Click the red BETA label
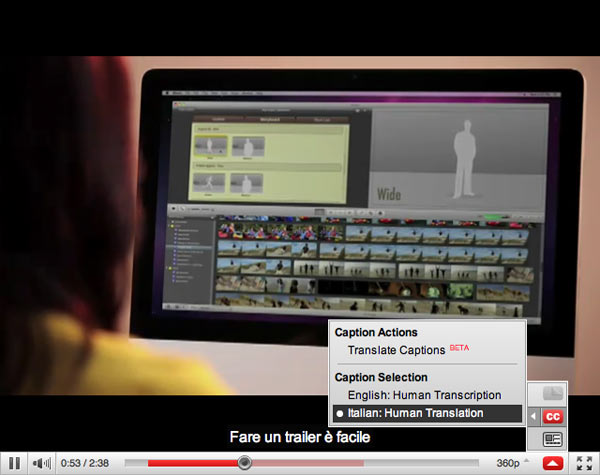The image size is (600, 475). [x=459, y=348]
